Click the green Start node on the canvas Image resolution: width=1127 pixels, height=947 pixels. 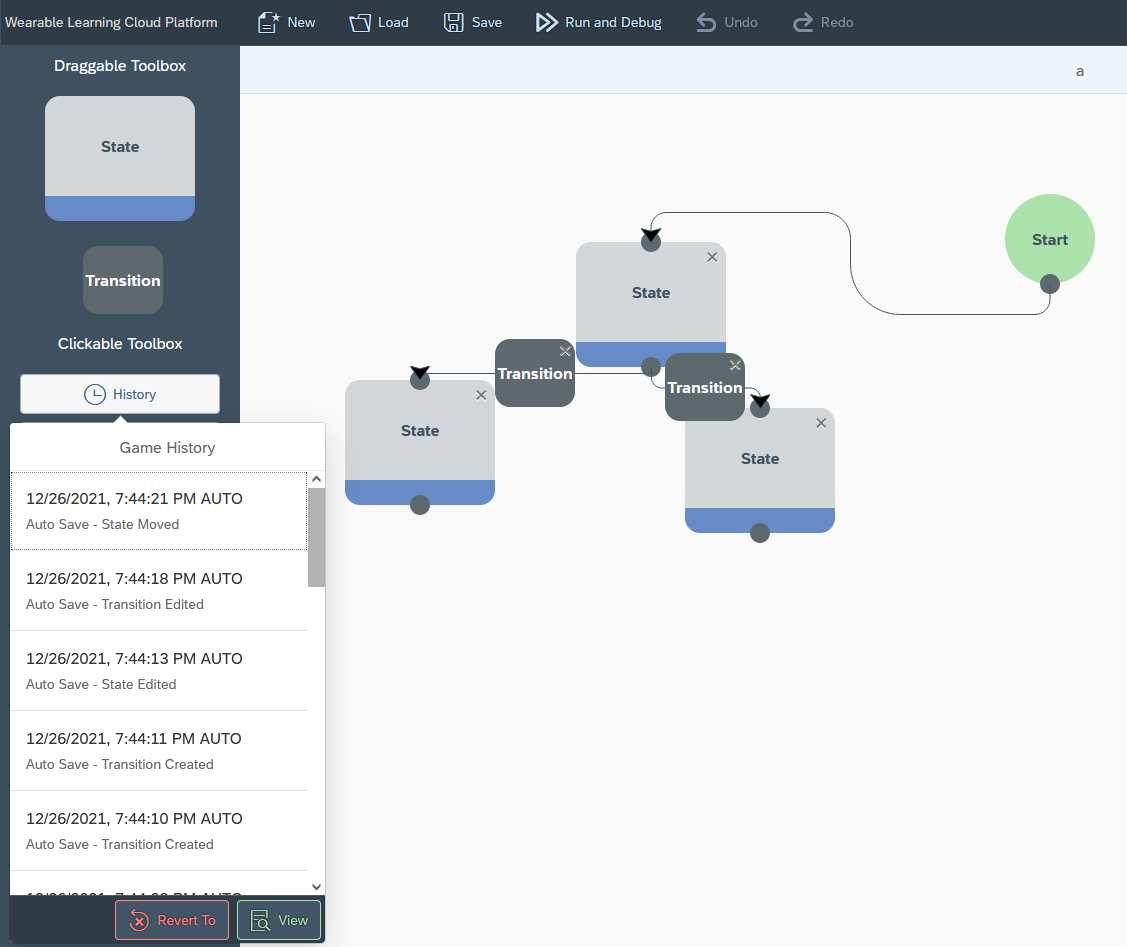(1050, 239)
